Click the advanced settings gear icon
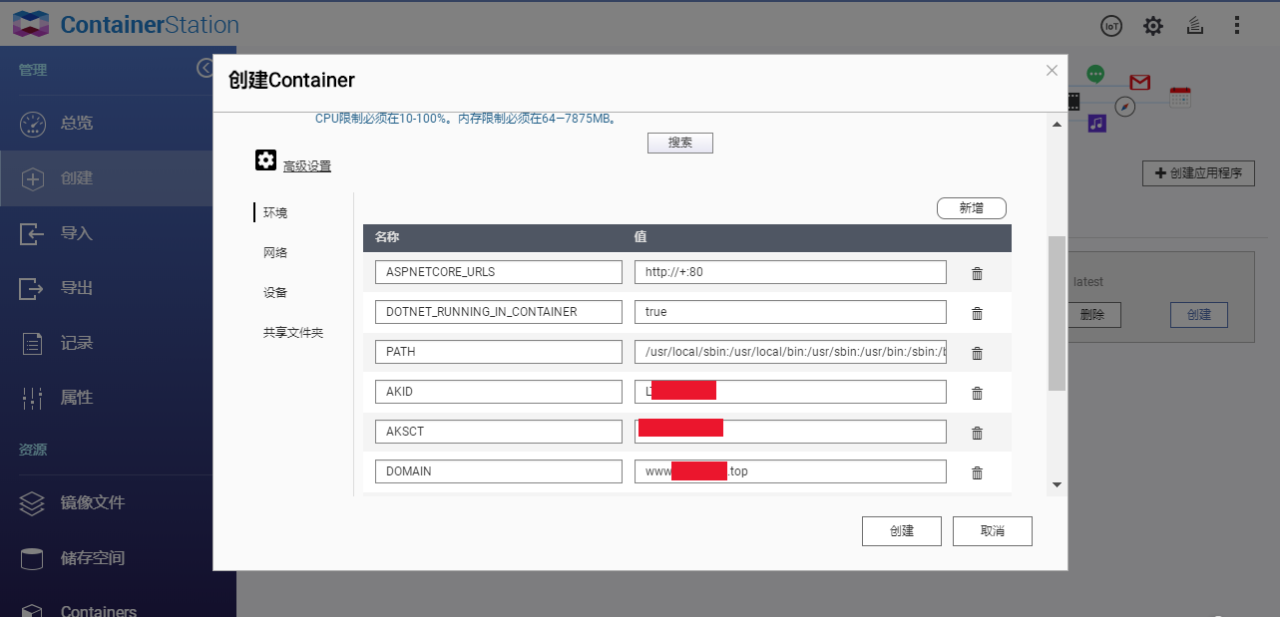Screen dimensions: 1280x617 pos(265,160)
